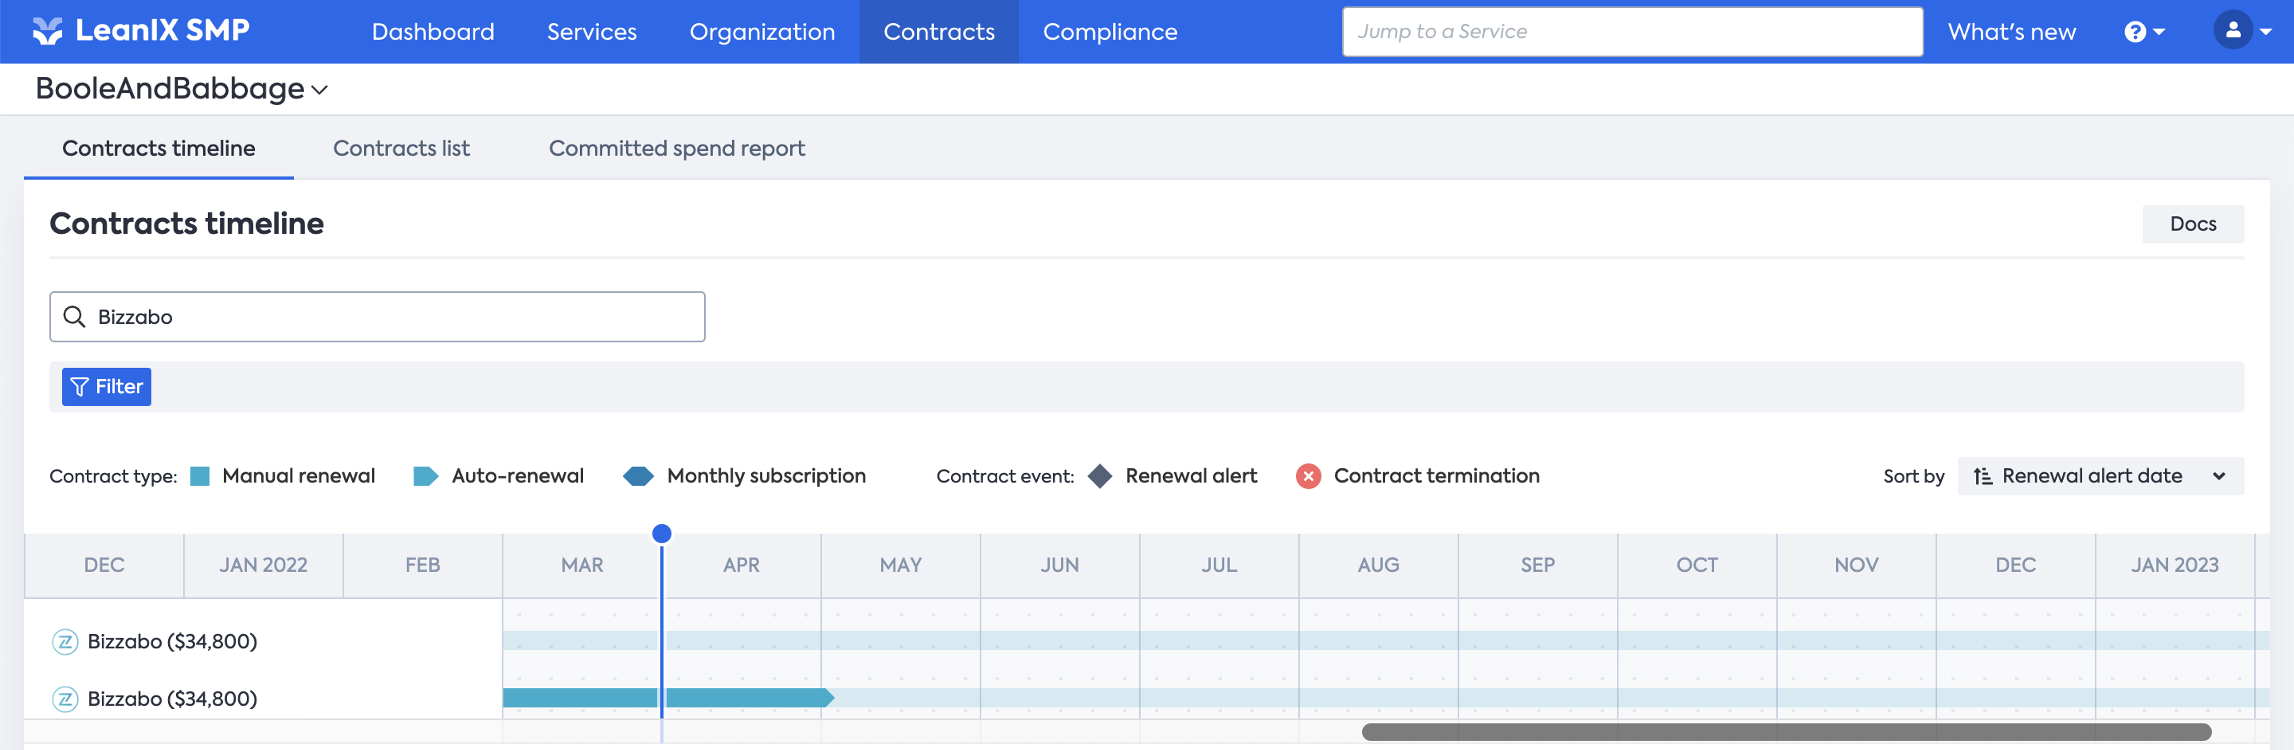2294x750 pixels.
Task: Click the Renewal alert diamond legend icon
Action: [1100, 476]
